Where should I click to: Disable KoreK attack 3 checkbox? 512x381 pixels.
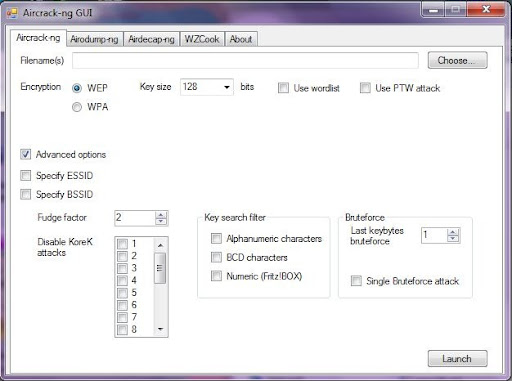[122, 268]
